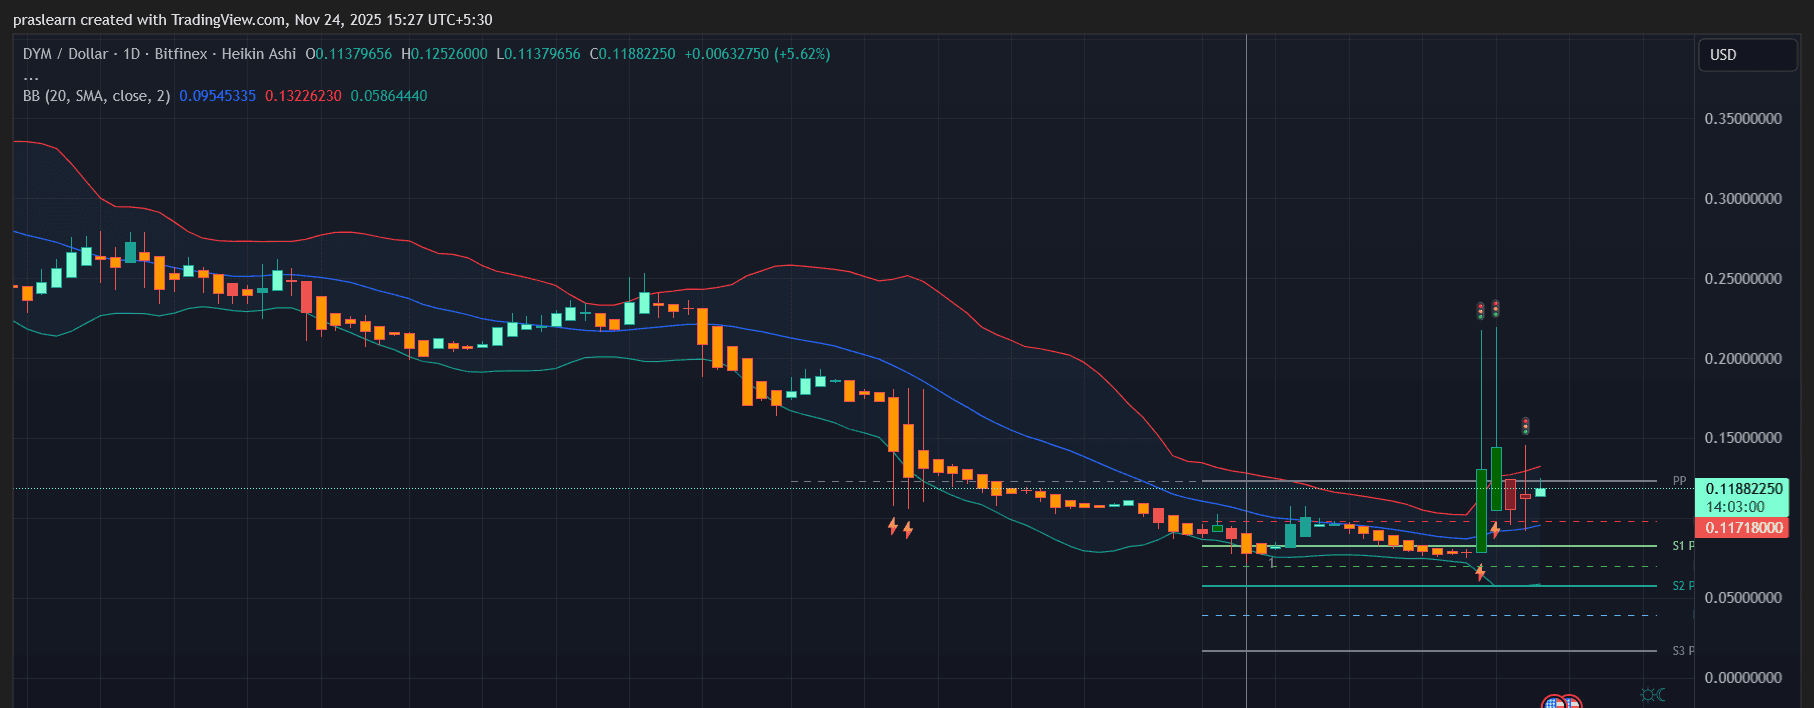Click the traffic-light marker above the red candle
The width and height of the screenshot is (1814, 708).
coord(1525,426)
